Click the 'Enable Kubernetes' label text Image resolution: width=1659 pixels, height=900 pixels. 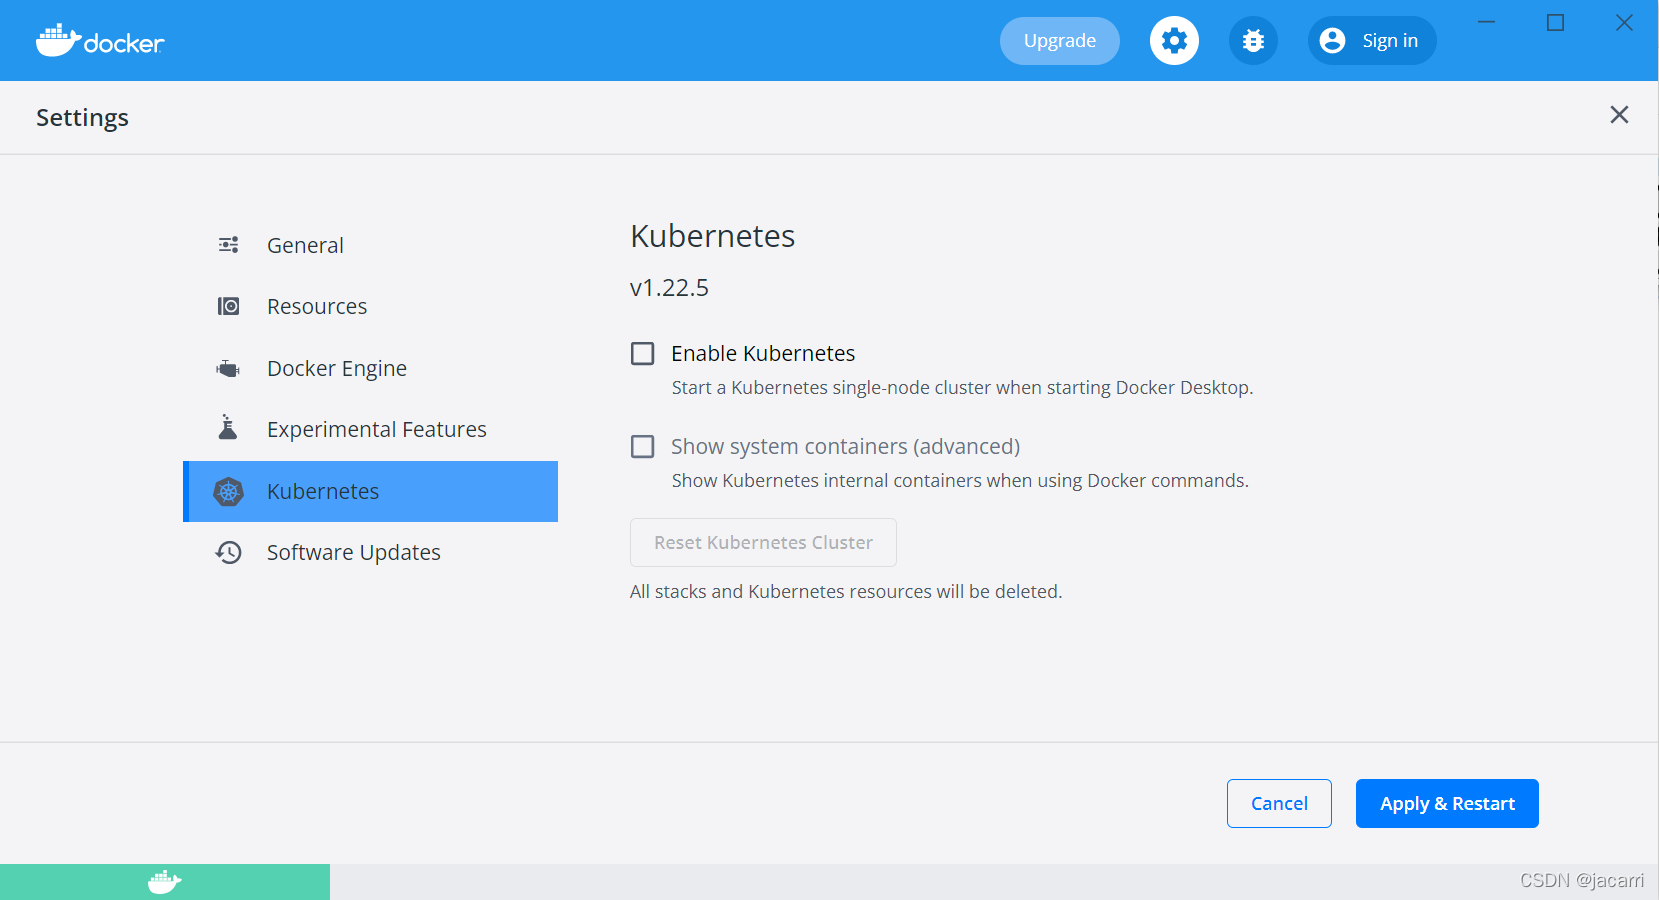763,354
